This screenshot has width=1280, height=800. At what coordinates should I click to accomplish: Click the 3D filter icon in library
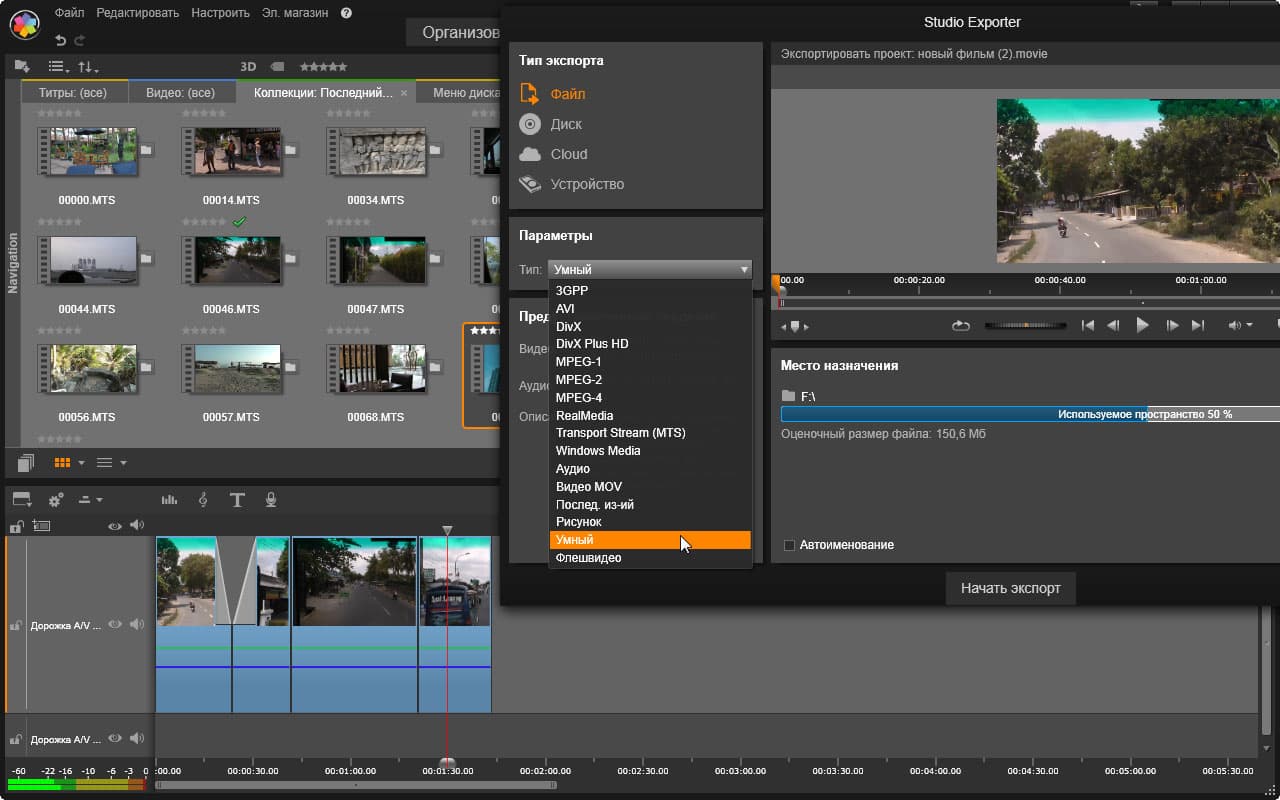click(x=248, y=67)
